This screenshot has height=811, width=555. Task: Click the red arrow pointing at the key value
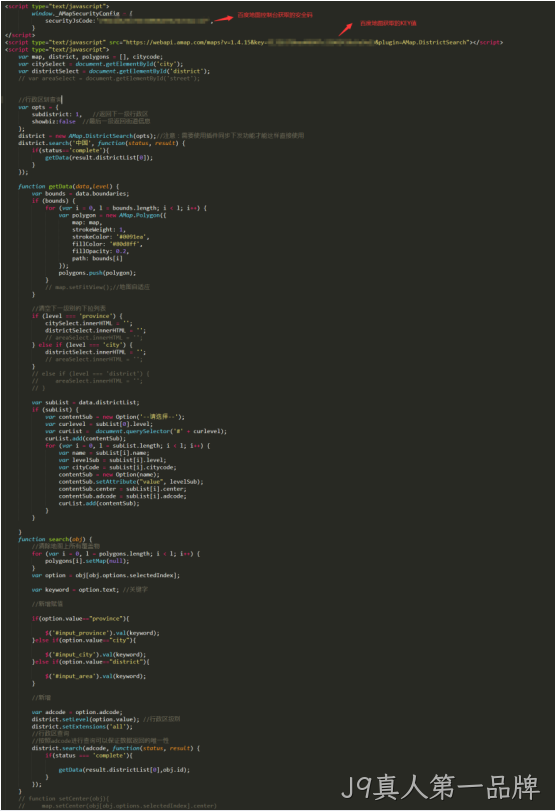(x=346, y=28)
